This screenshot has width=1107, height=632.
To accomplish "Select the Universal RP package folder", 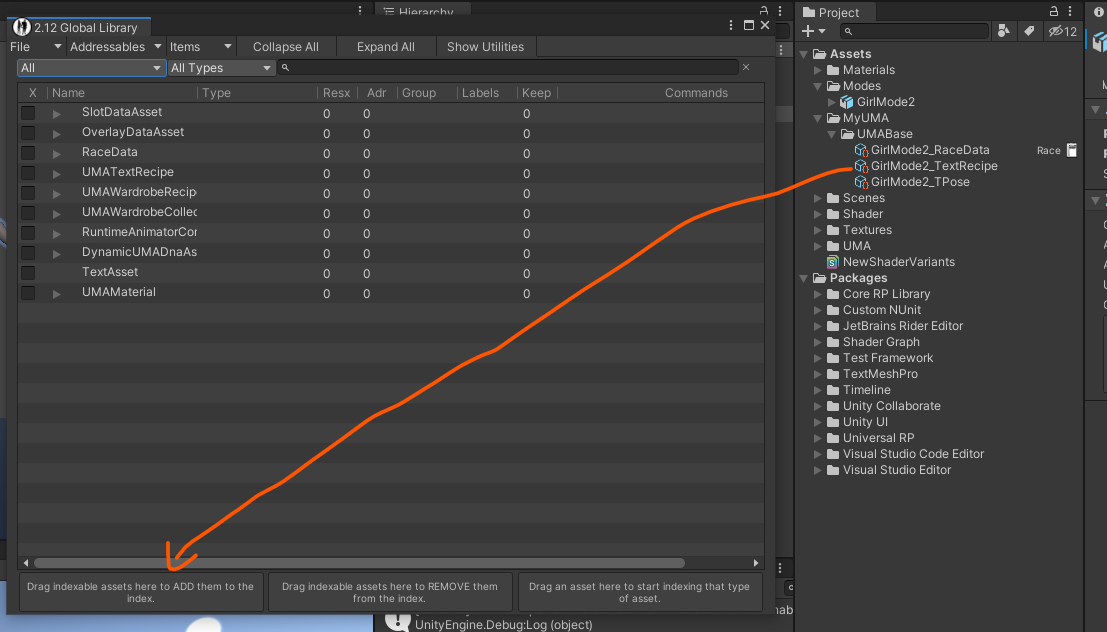I will 878,438.
